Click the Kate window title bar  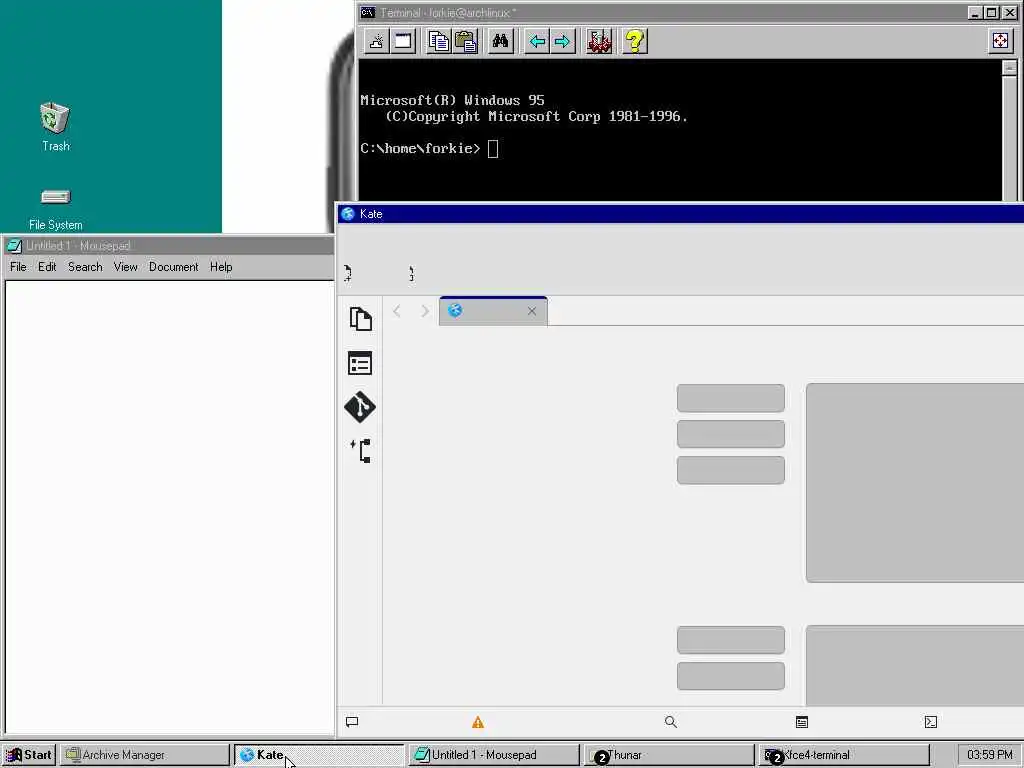point(679,214)
